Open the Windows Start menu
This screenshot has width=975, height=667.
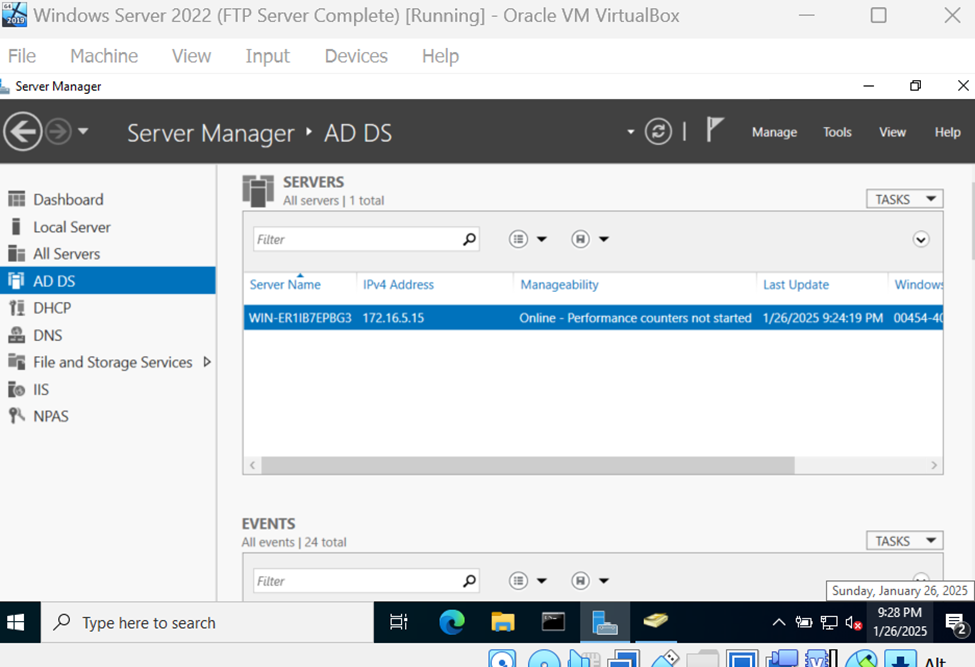click(16, 622)
